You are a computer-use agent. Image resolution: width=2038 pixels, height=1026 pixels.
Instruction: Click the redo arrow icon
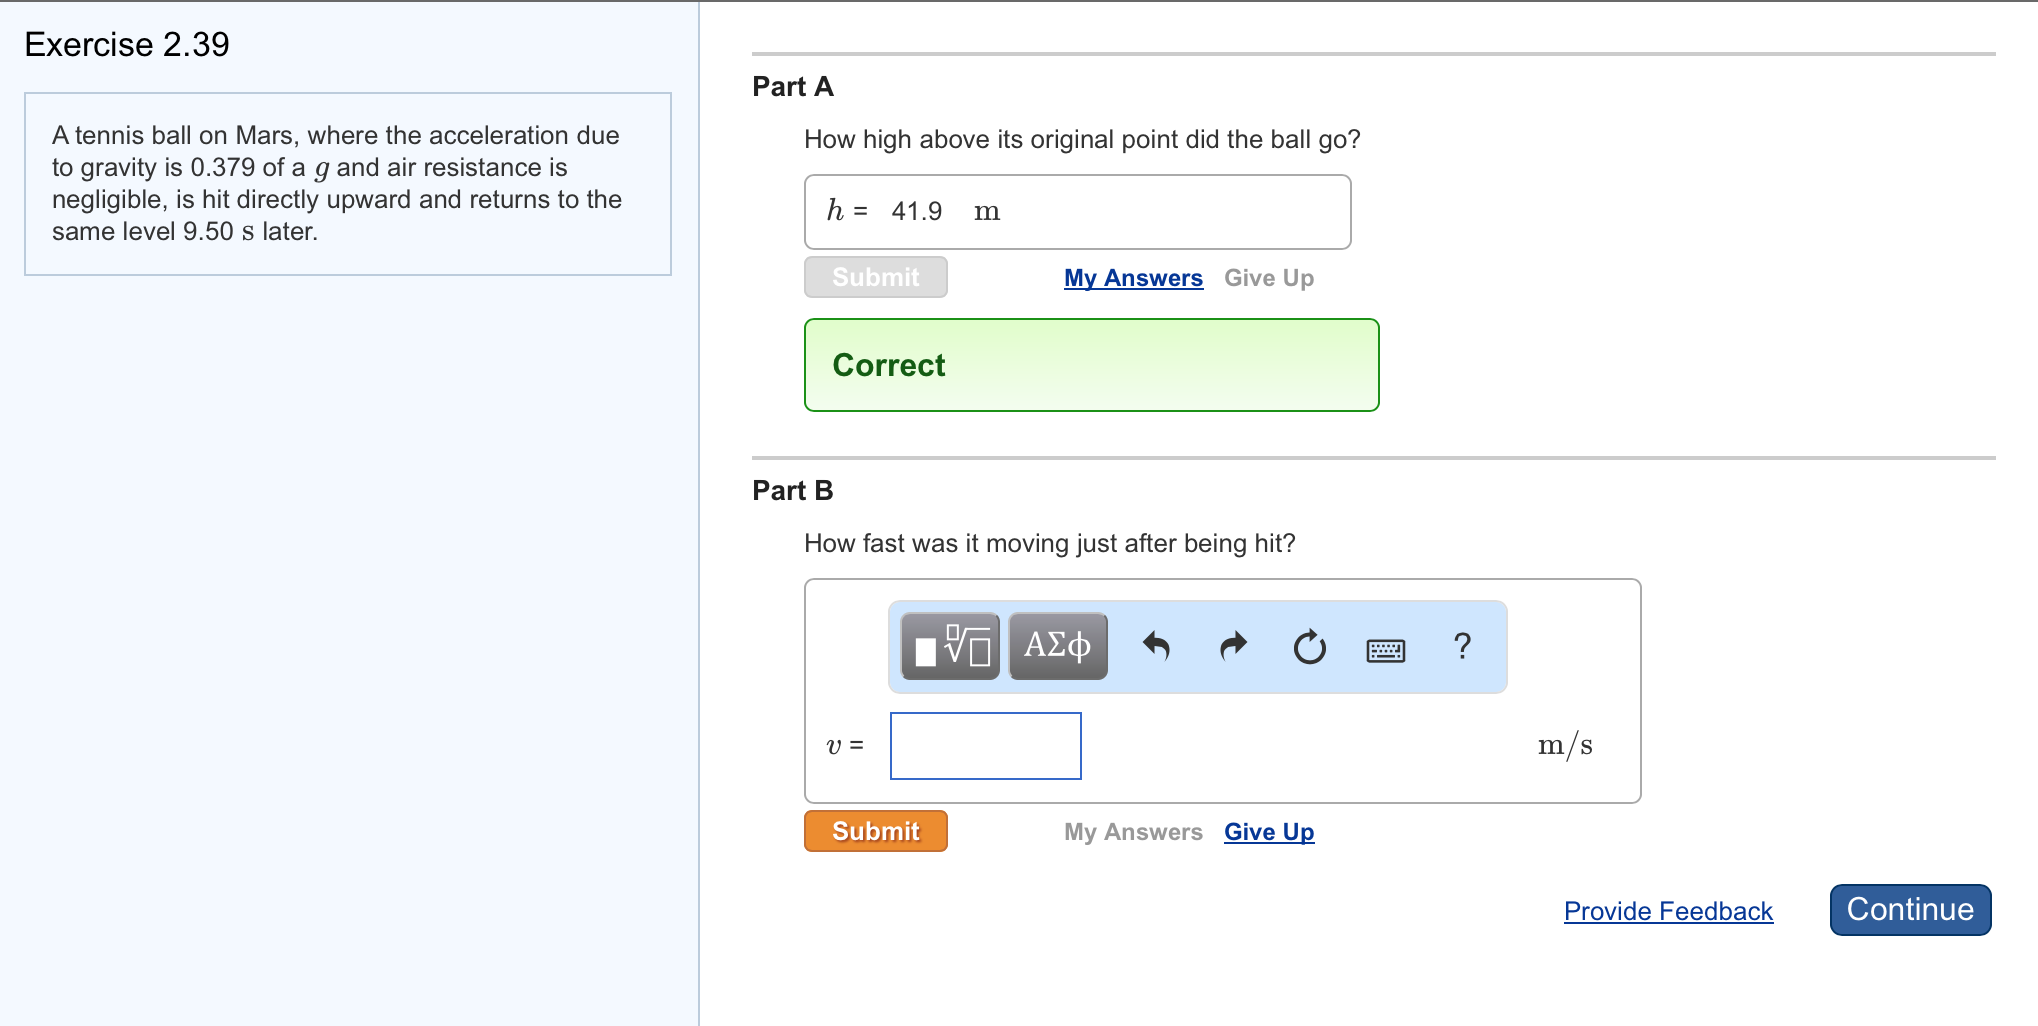tap(1234, 646)
